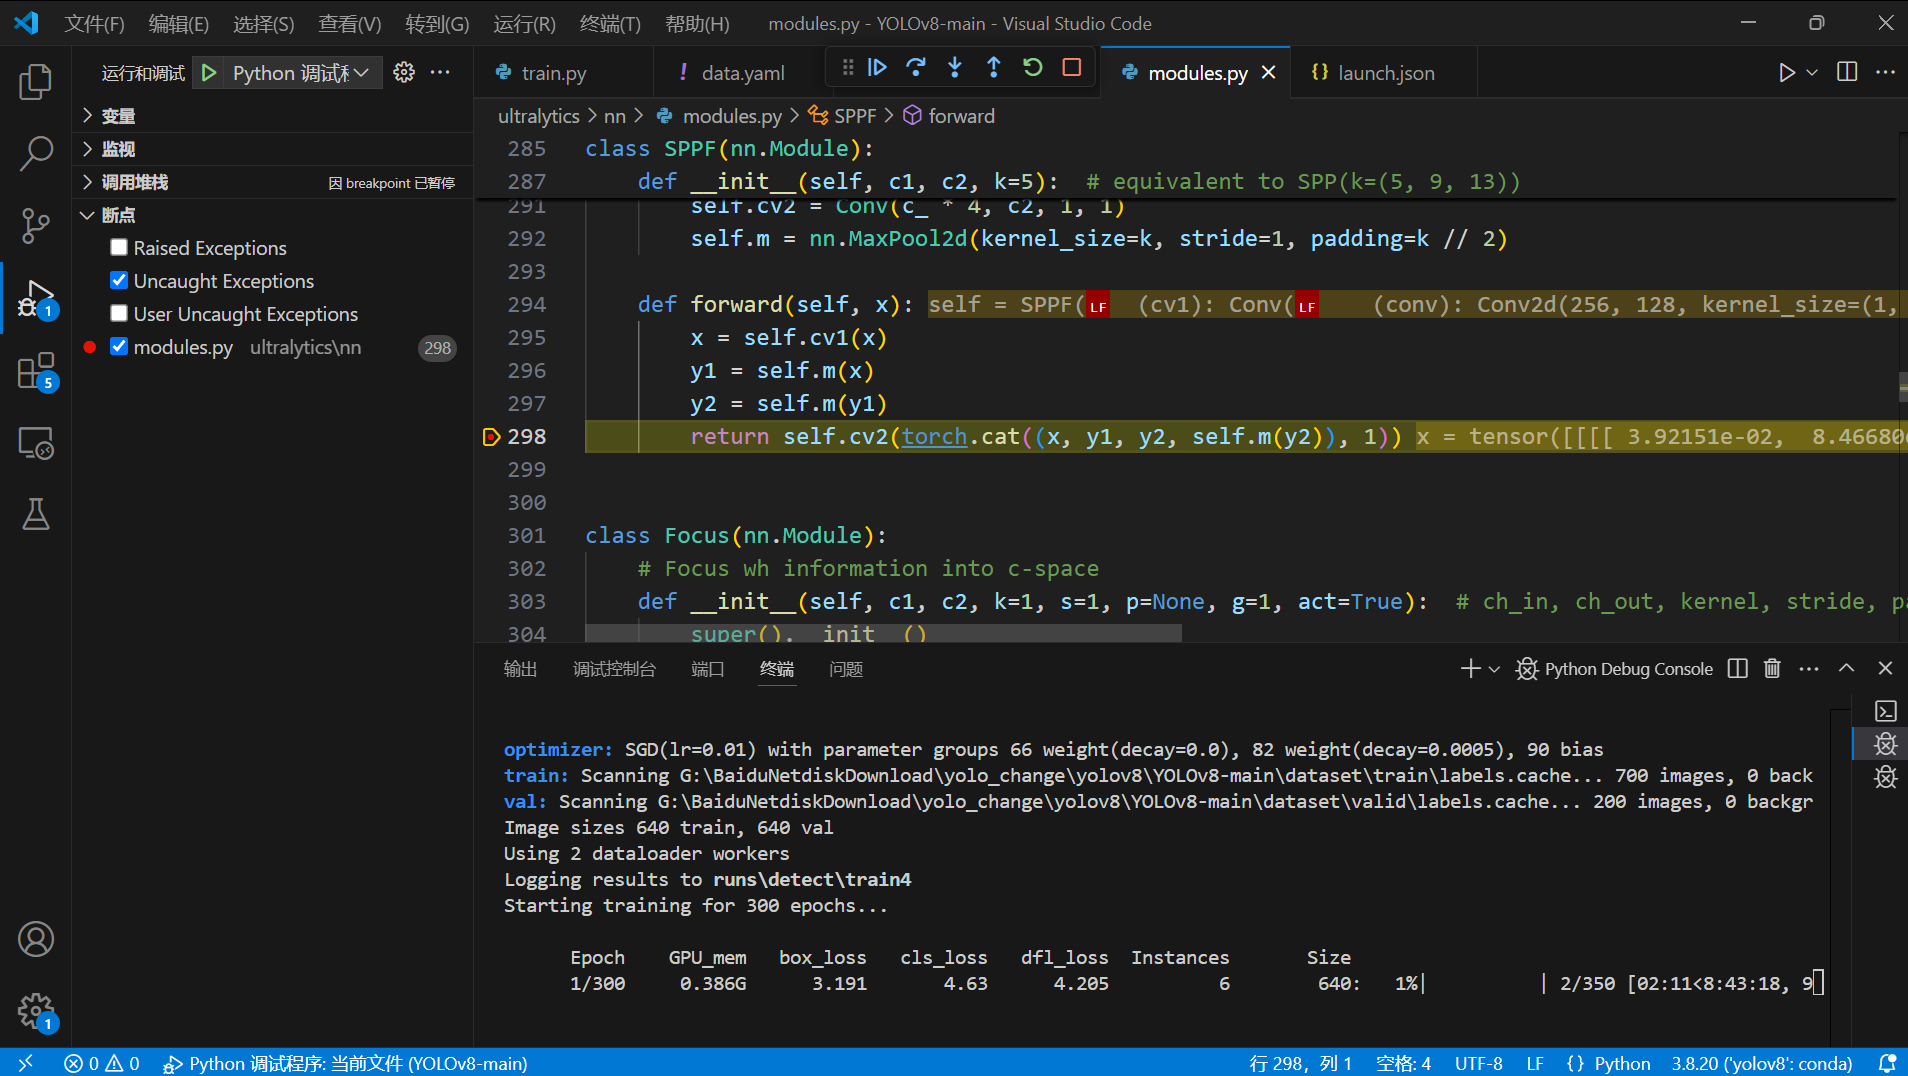Open the Extensions view
This screenshot has width=1908, height=1076.
click(x=36, y=371)
